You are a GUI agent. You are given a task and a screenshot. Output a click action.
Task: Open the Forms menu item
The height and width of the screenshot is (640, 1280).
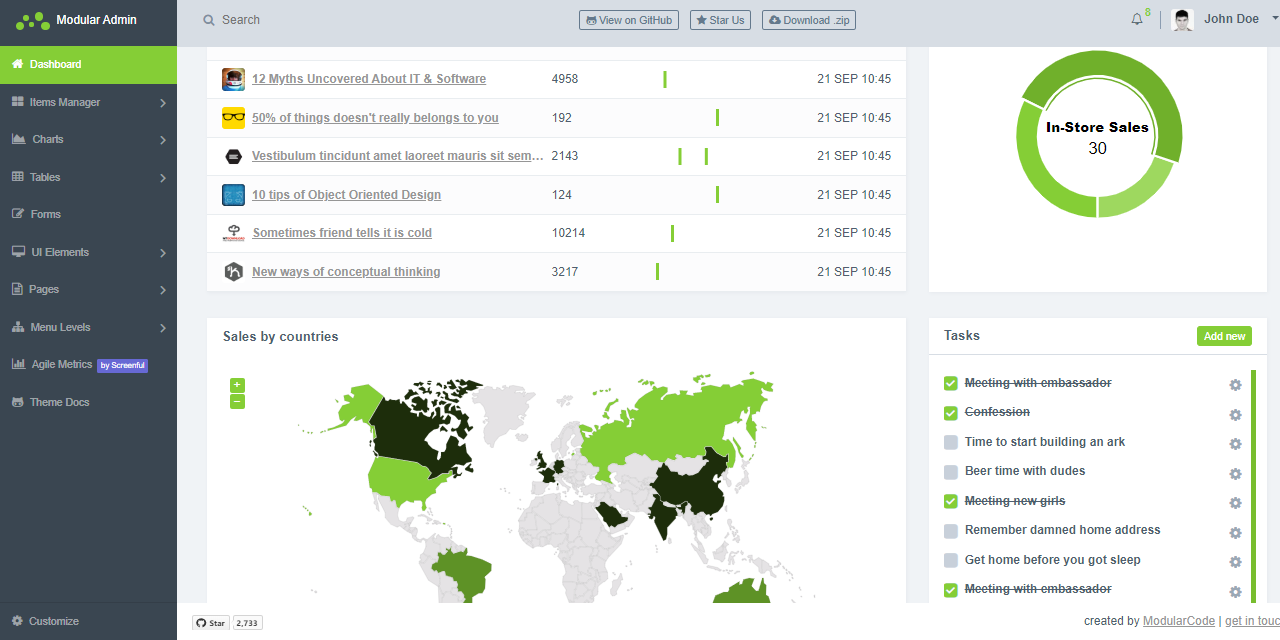click(x=88, y=214)
